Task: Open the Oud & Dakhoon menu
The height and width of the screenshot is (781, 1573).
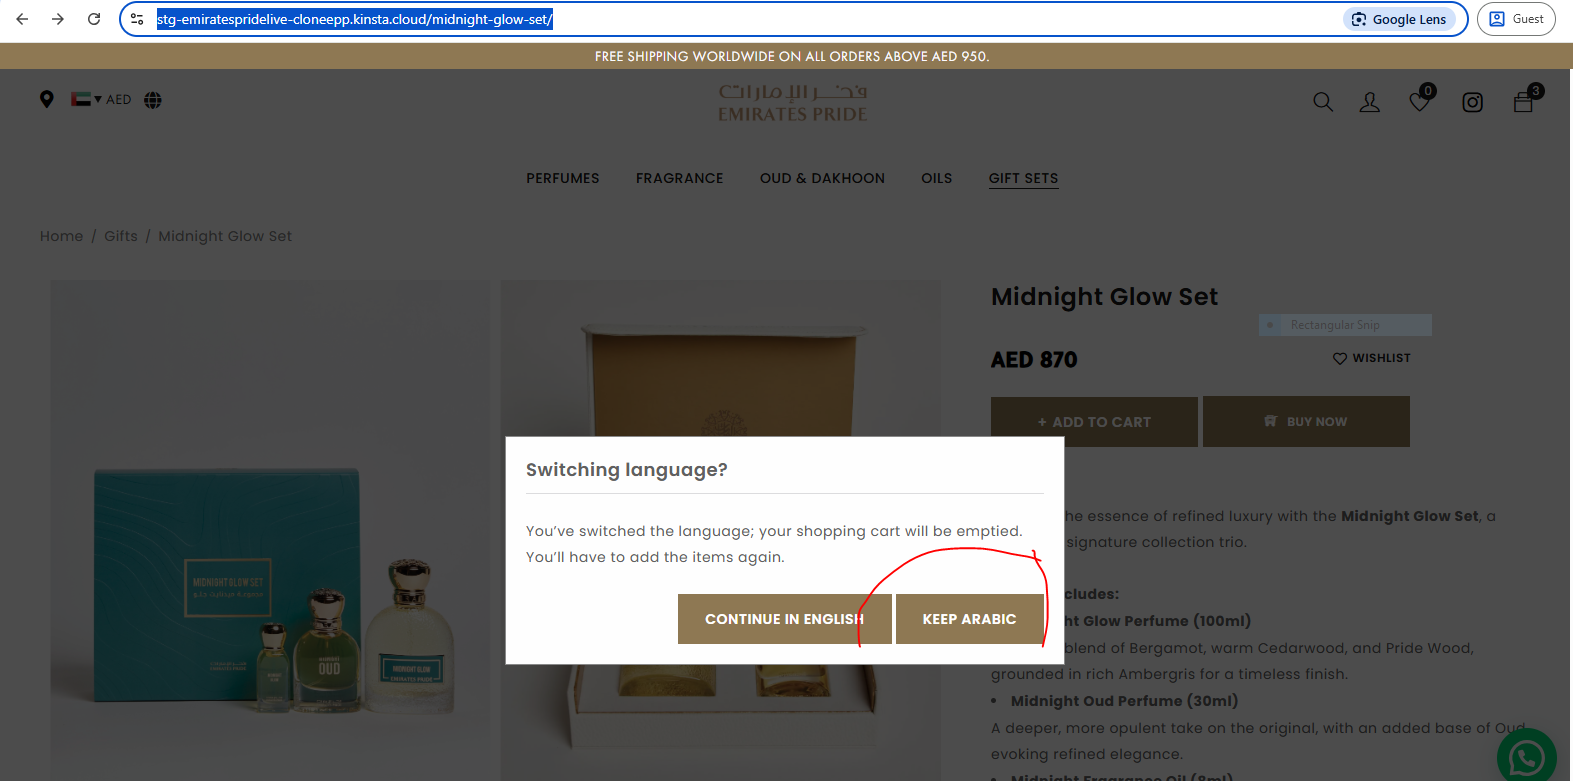Action: [822, 178]
